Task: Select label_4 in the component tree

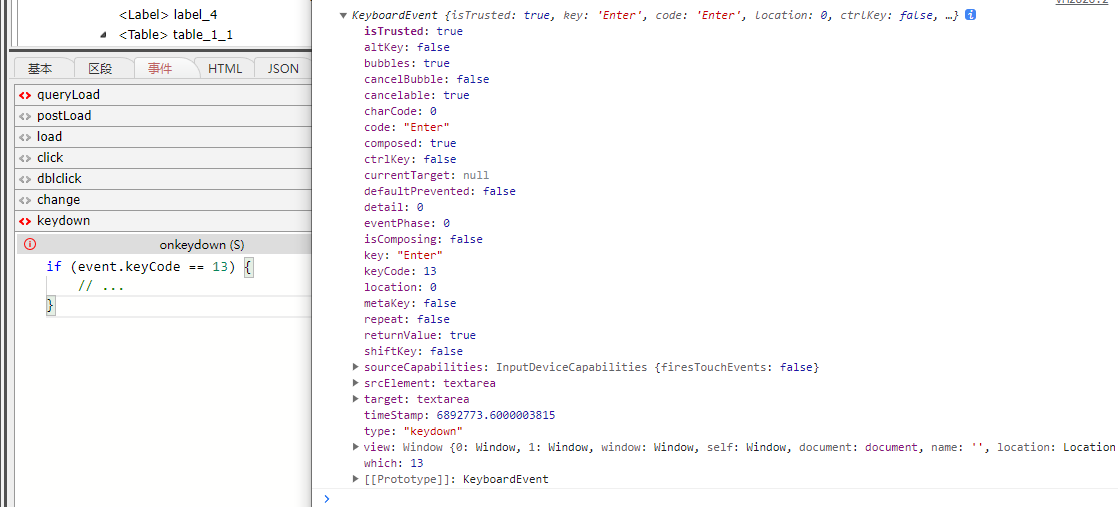Action: pos(168,14)
